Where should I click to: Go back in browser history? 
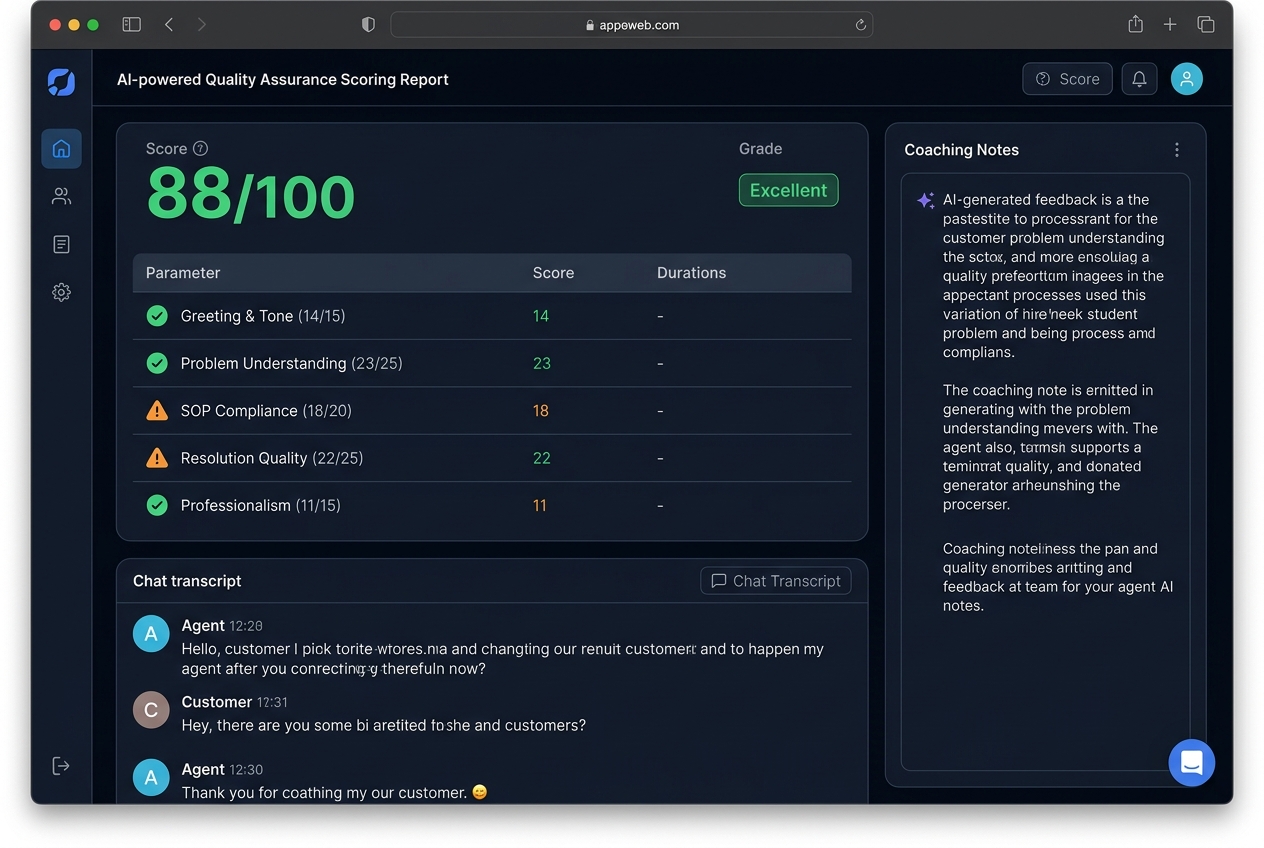(169, 25)
